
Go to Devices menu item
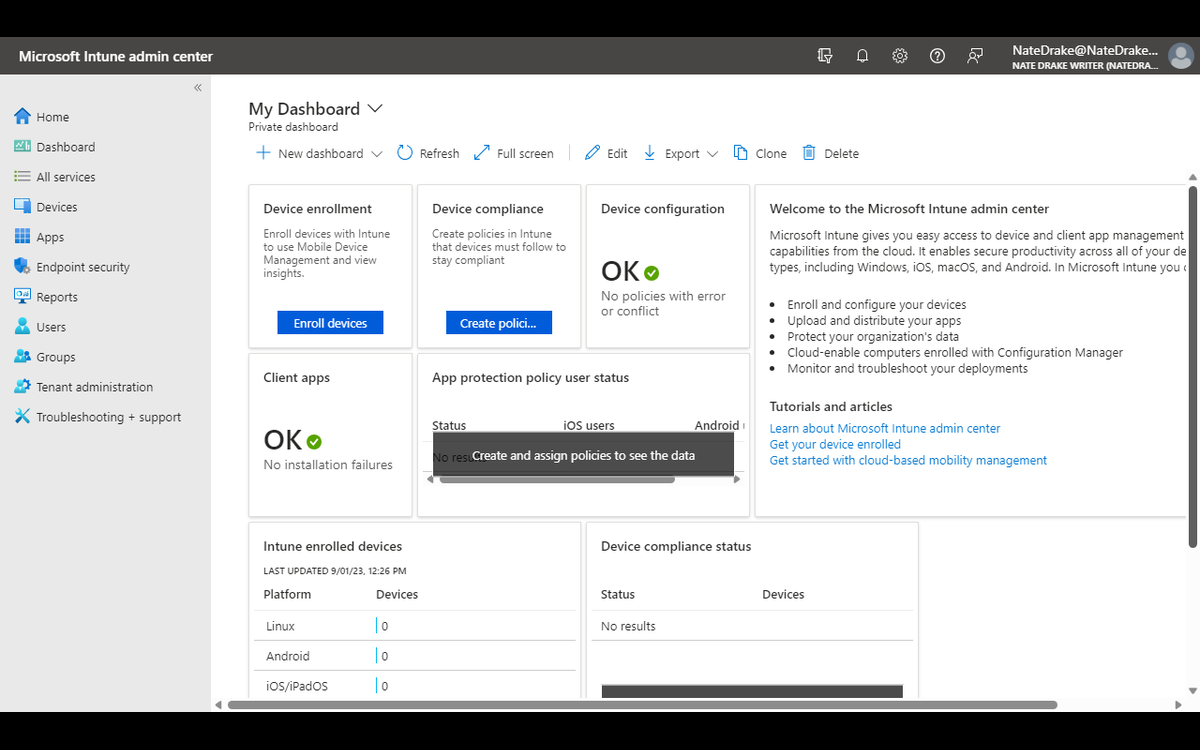[x=57, y=207]
